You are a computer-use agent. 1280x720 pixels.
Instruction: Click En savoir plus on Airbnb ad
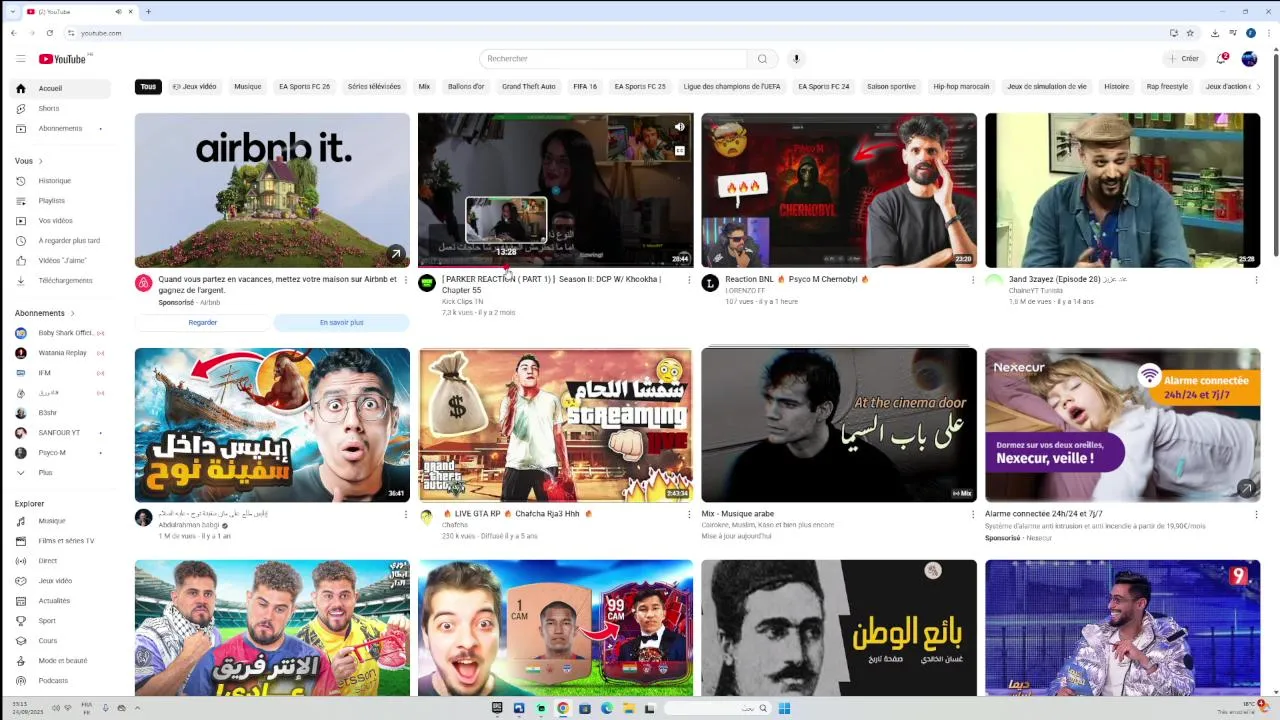pos(341,323)
